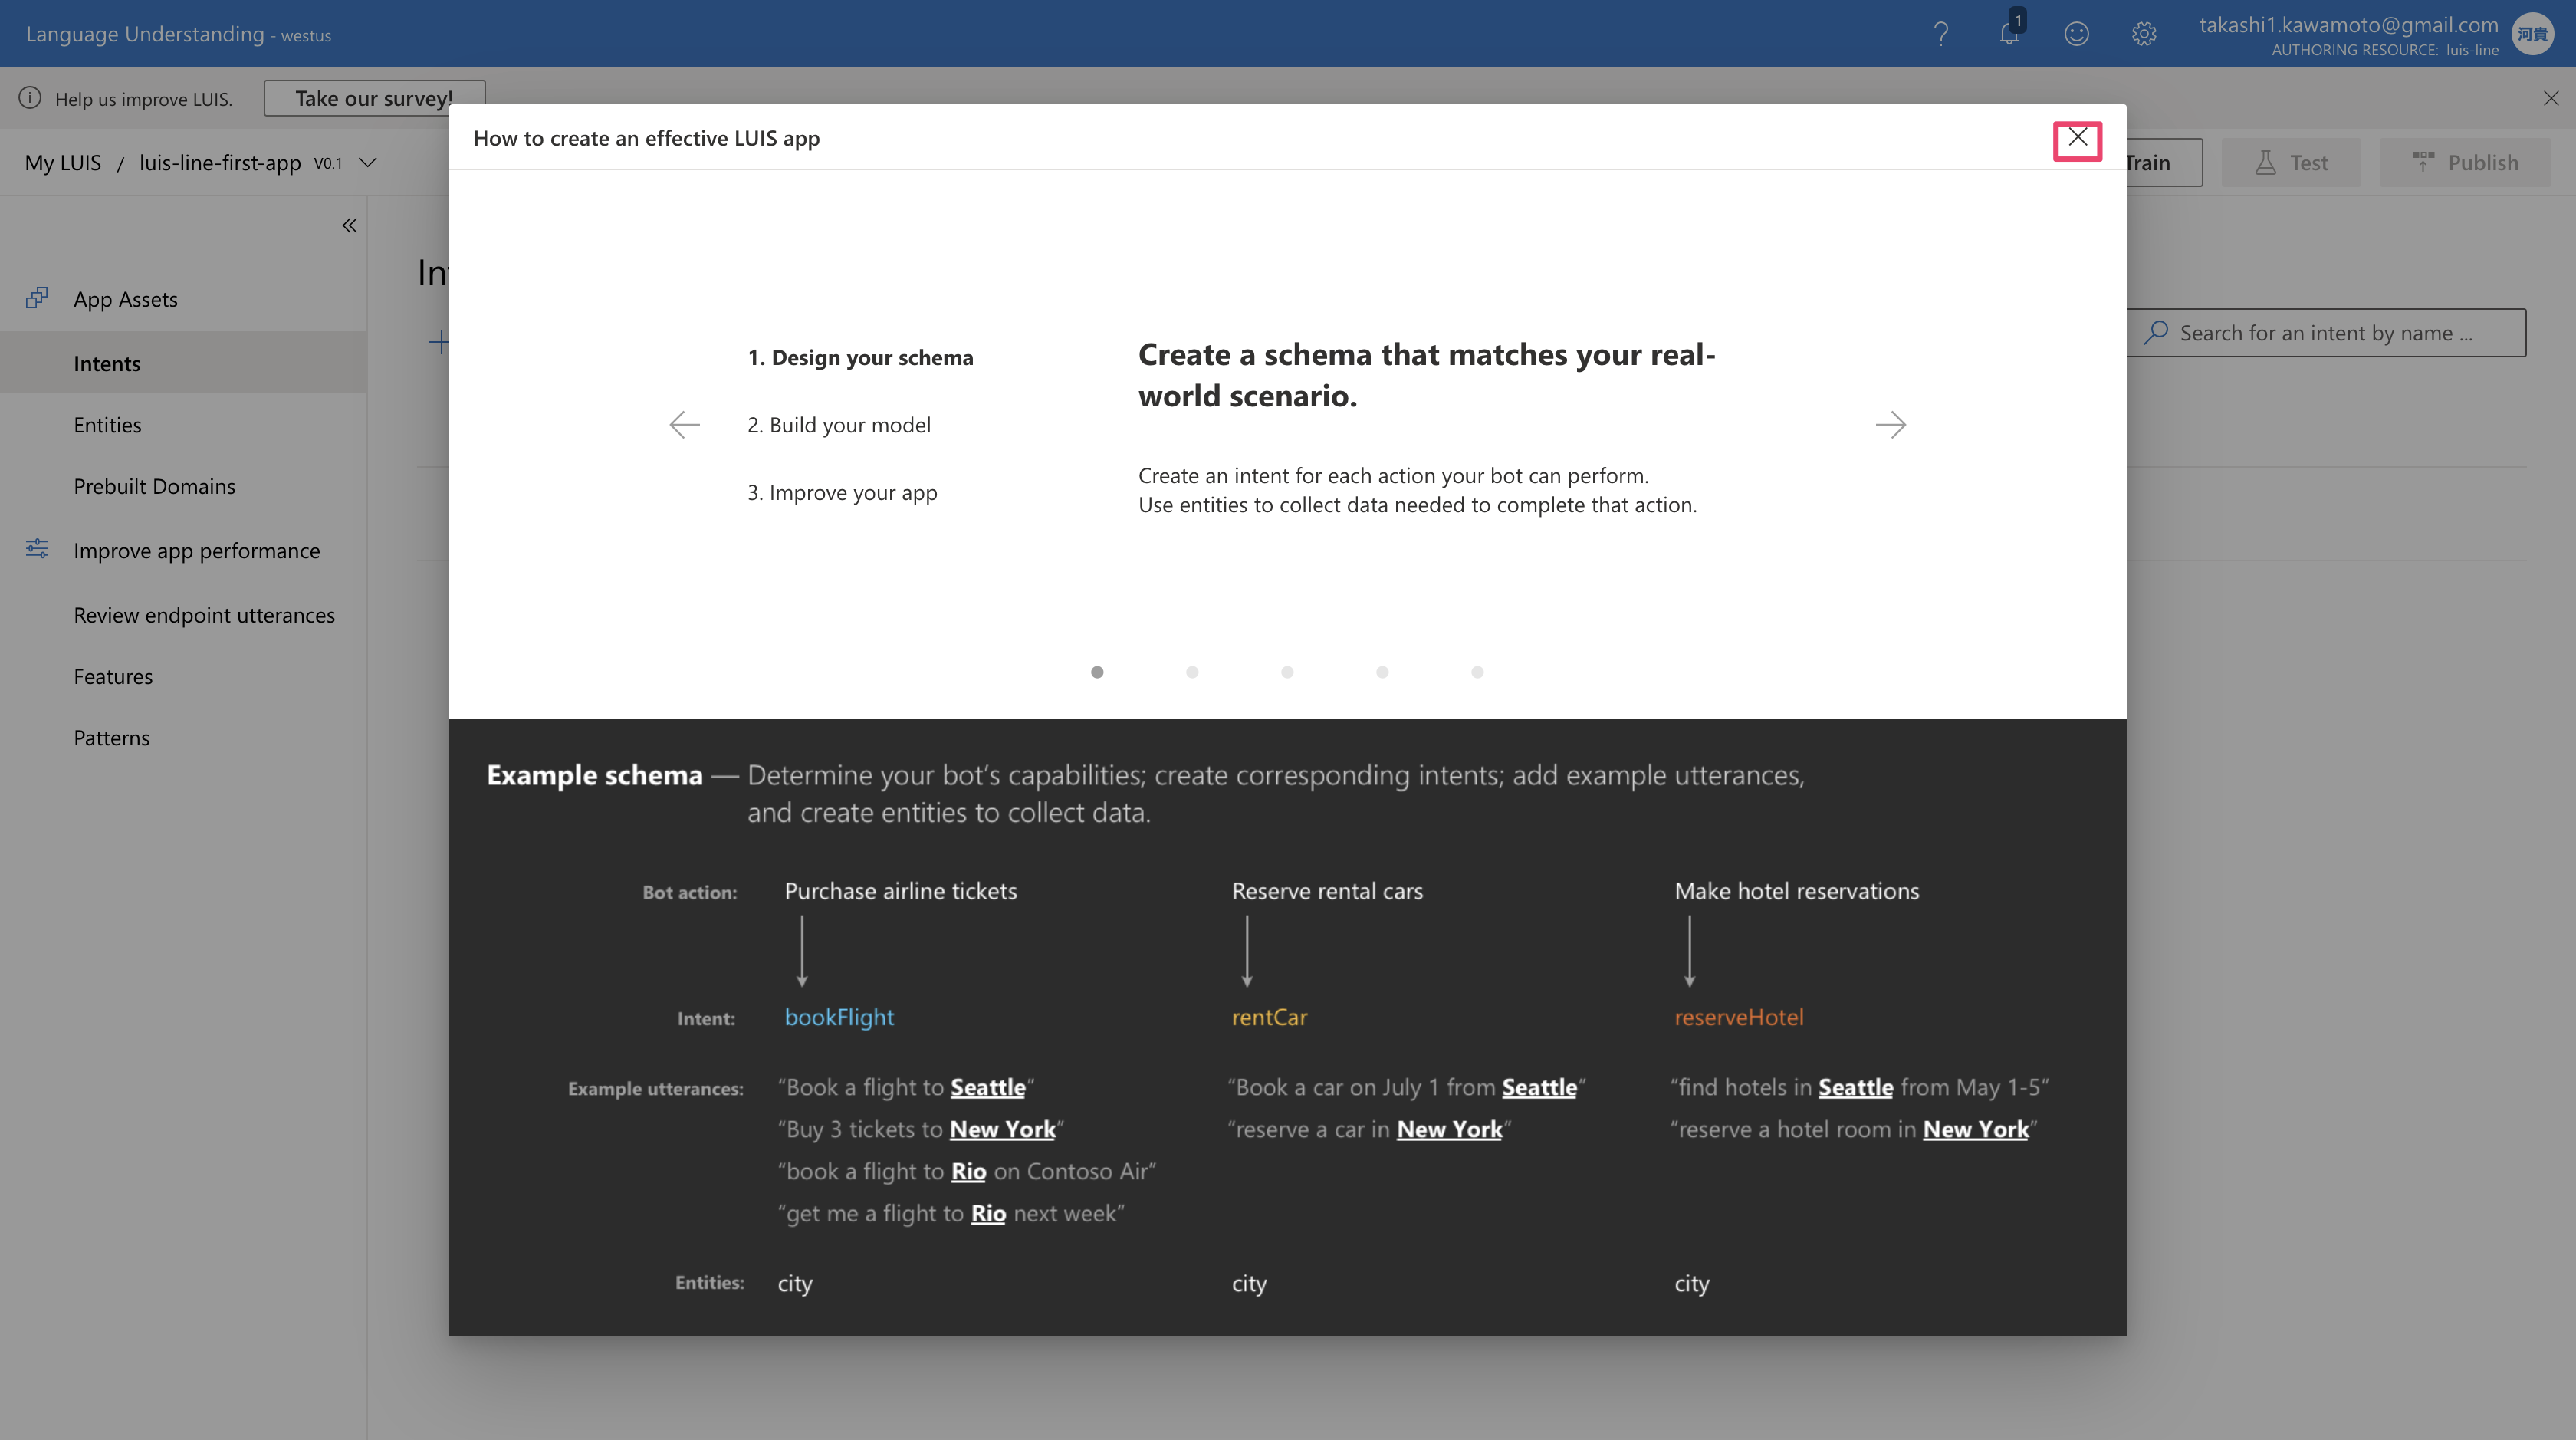The image size is (2576, 1440).
Task: Select step 3 Improve your app
Action: [x=842, y=492]
